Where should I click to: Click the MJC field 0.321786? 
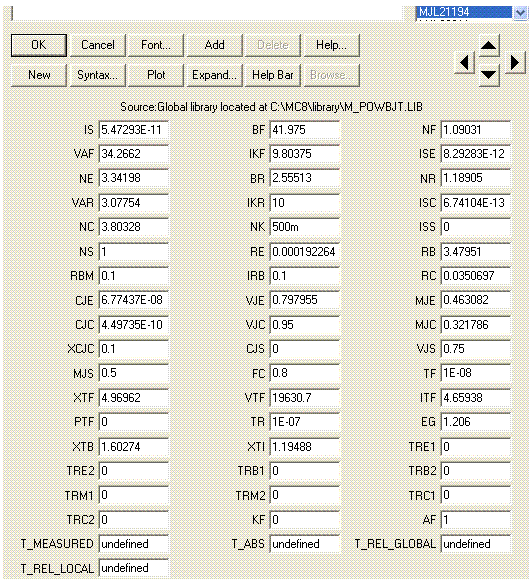click(x=476, y=325)
